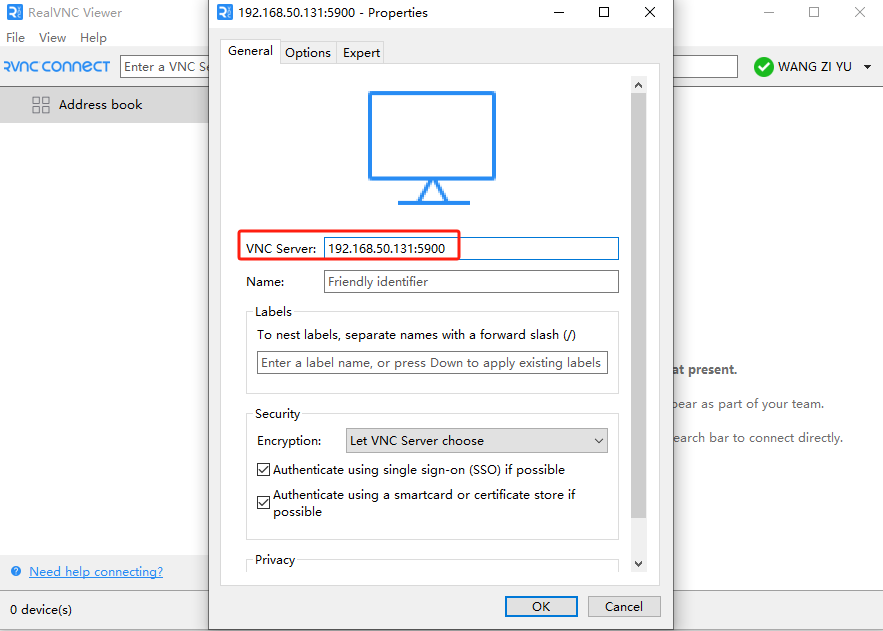Open the File menu

(15, 38)
